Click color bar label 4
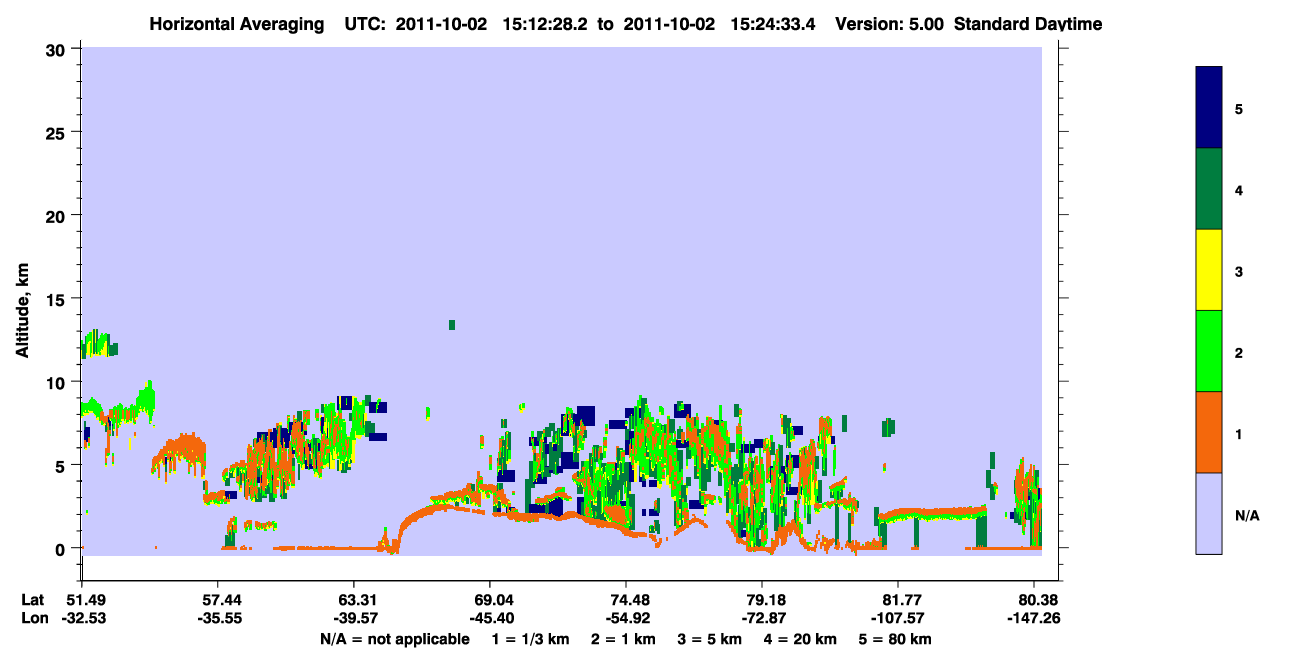 pyautogui.click(x=1239, y=189)
